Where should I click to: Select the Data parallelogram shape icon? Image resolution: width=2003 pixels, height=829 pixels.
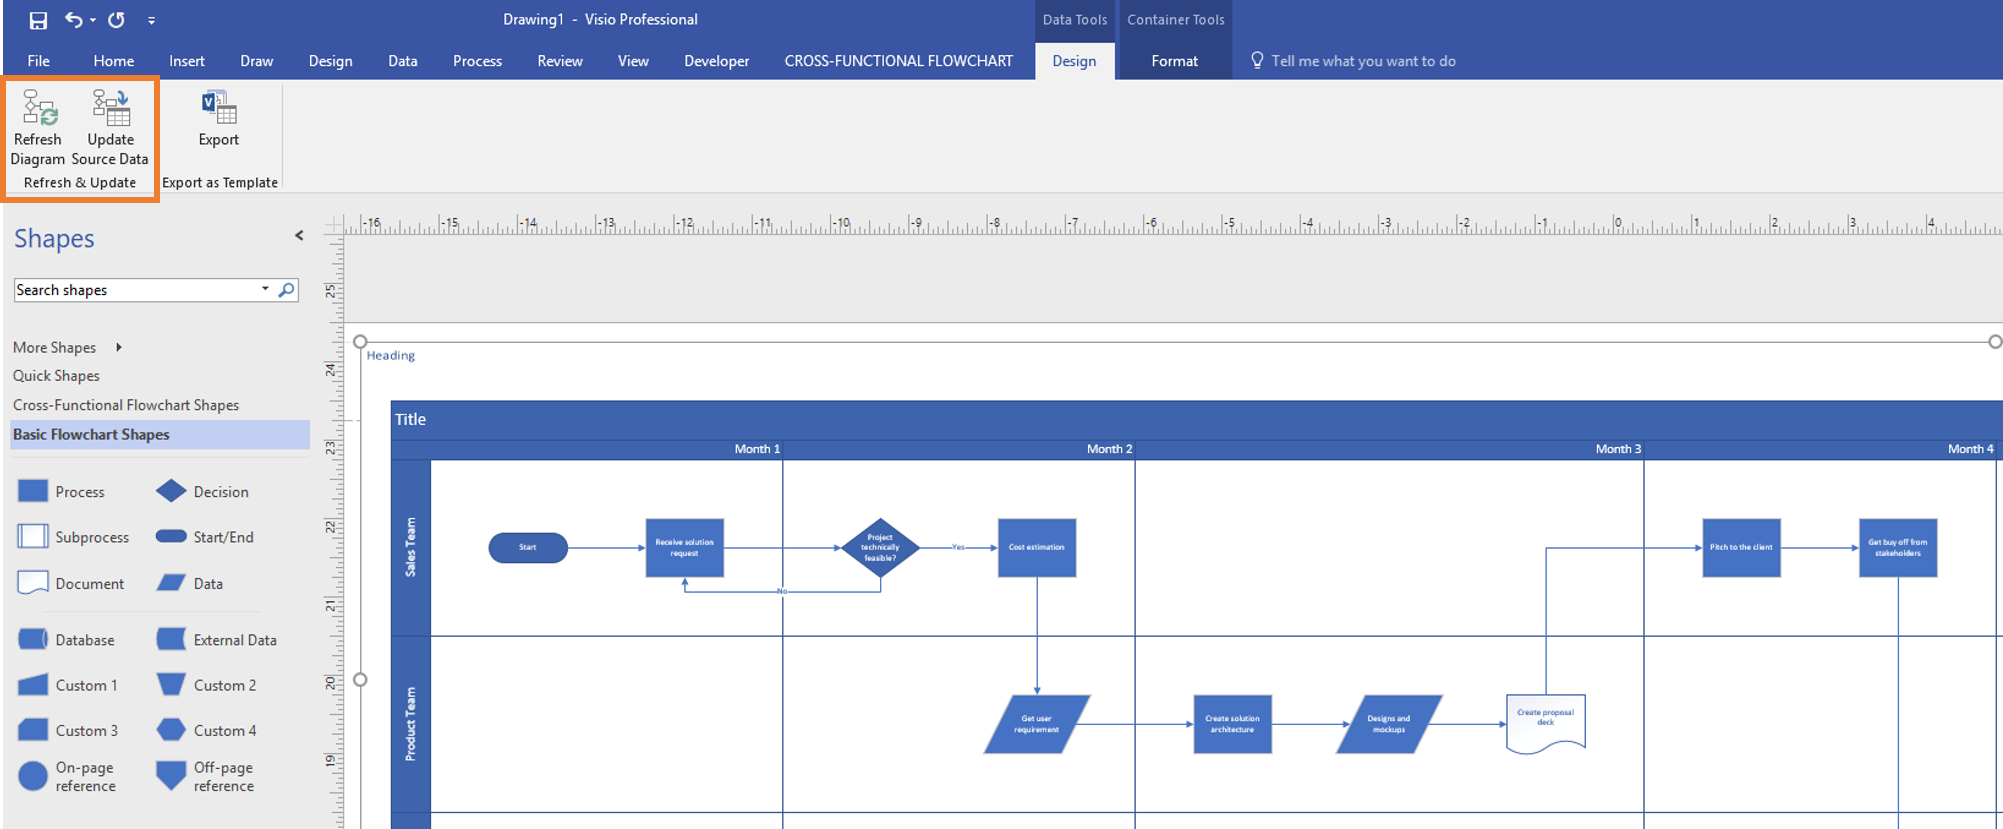(171, 583)
